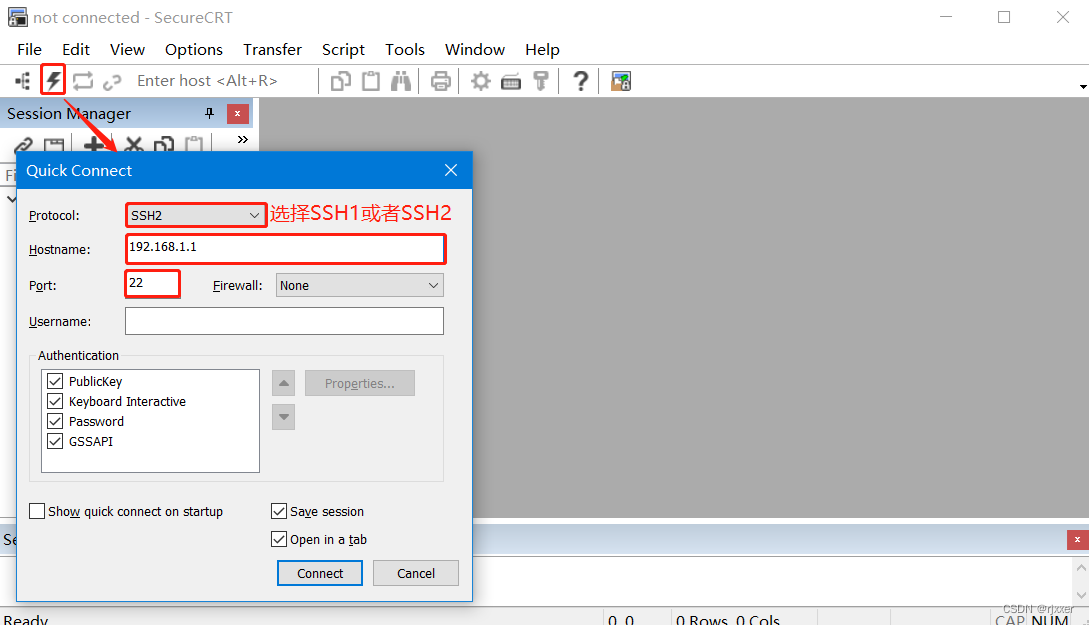The image size is (1089, 625).
Task: Click the Ready status bar text
Action: coord(26,619)
